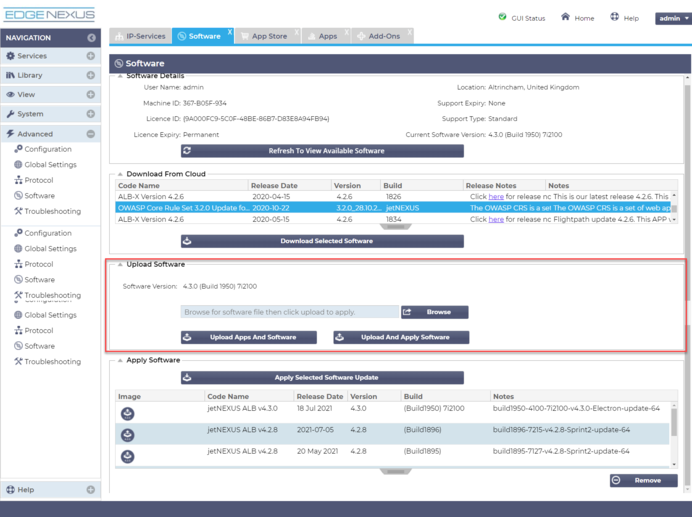This screenshot has width=692, height=517.
Task: Click the Browse button
Action: coord(435,312)
